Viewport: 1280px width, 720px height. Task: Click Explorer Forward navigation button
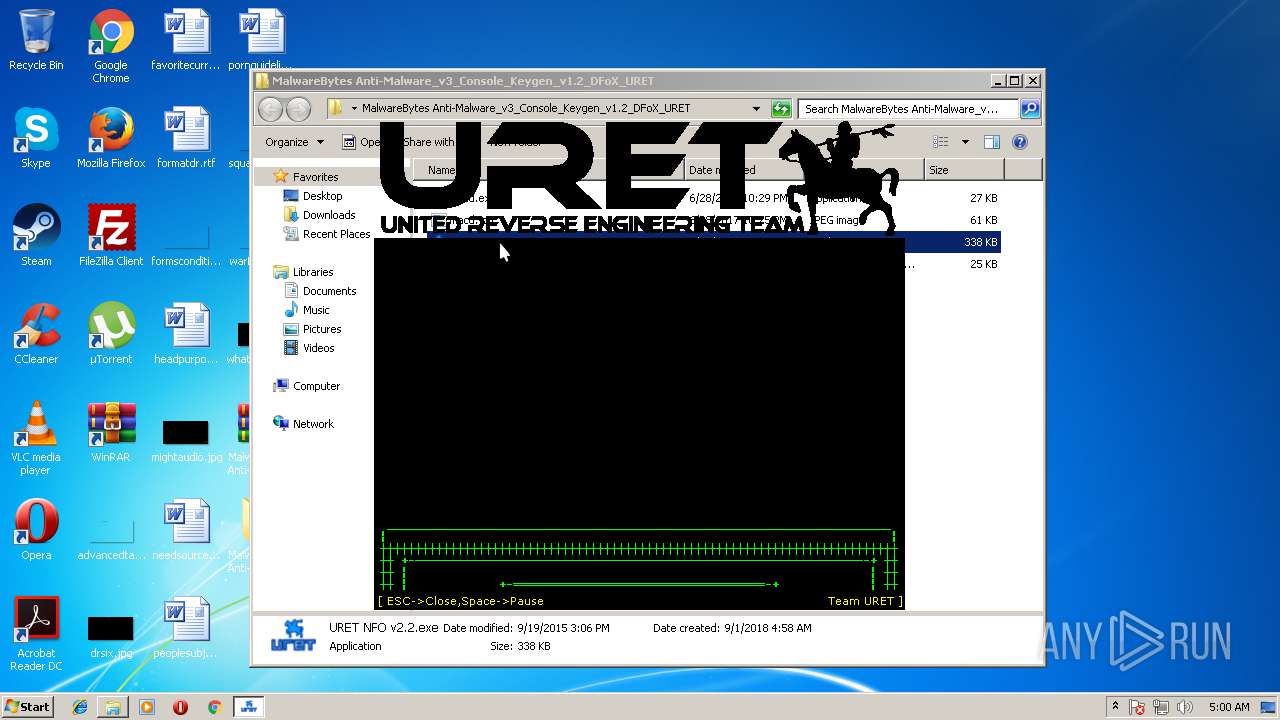click(x=298, y=108)
